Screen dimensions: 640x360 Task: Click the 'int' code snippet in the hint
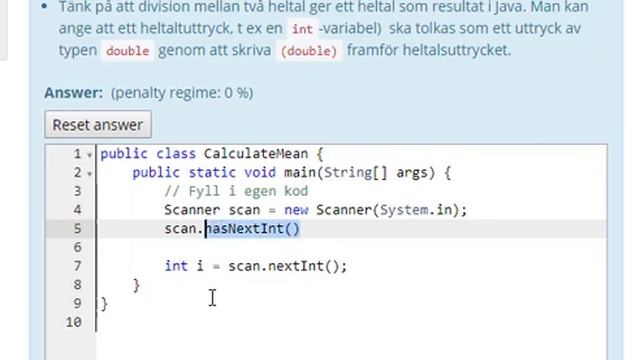pos(302,29)
